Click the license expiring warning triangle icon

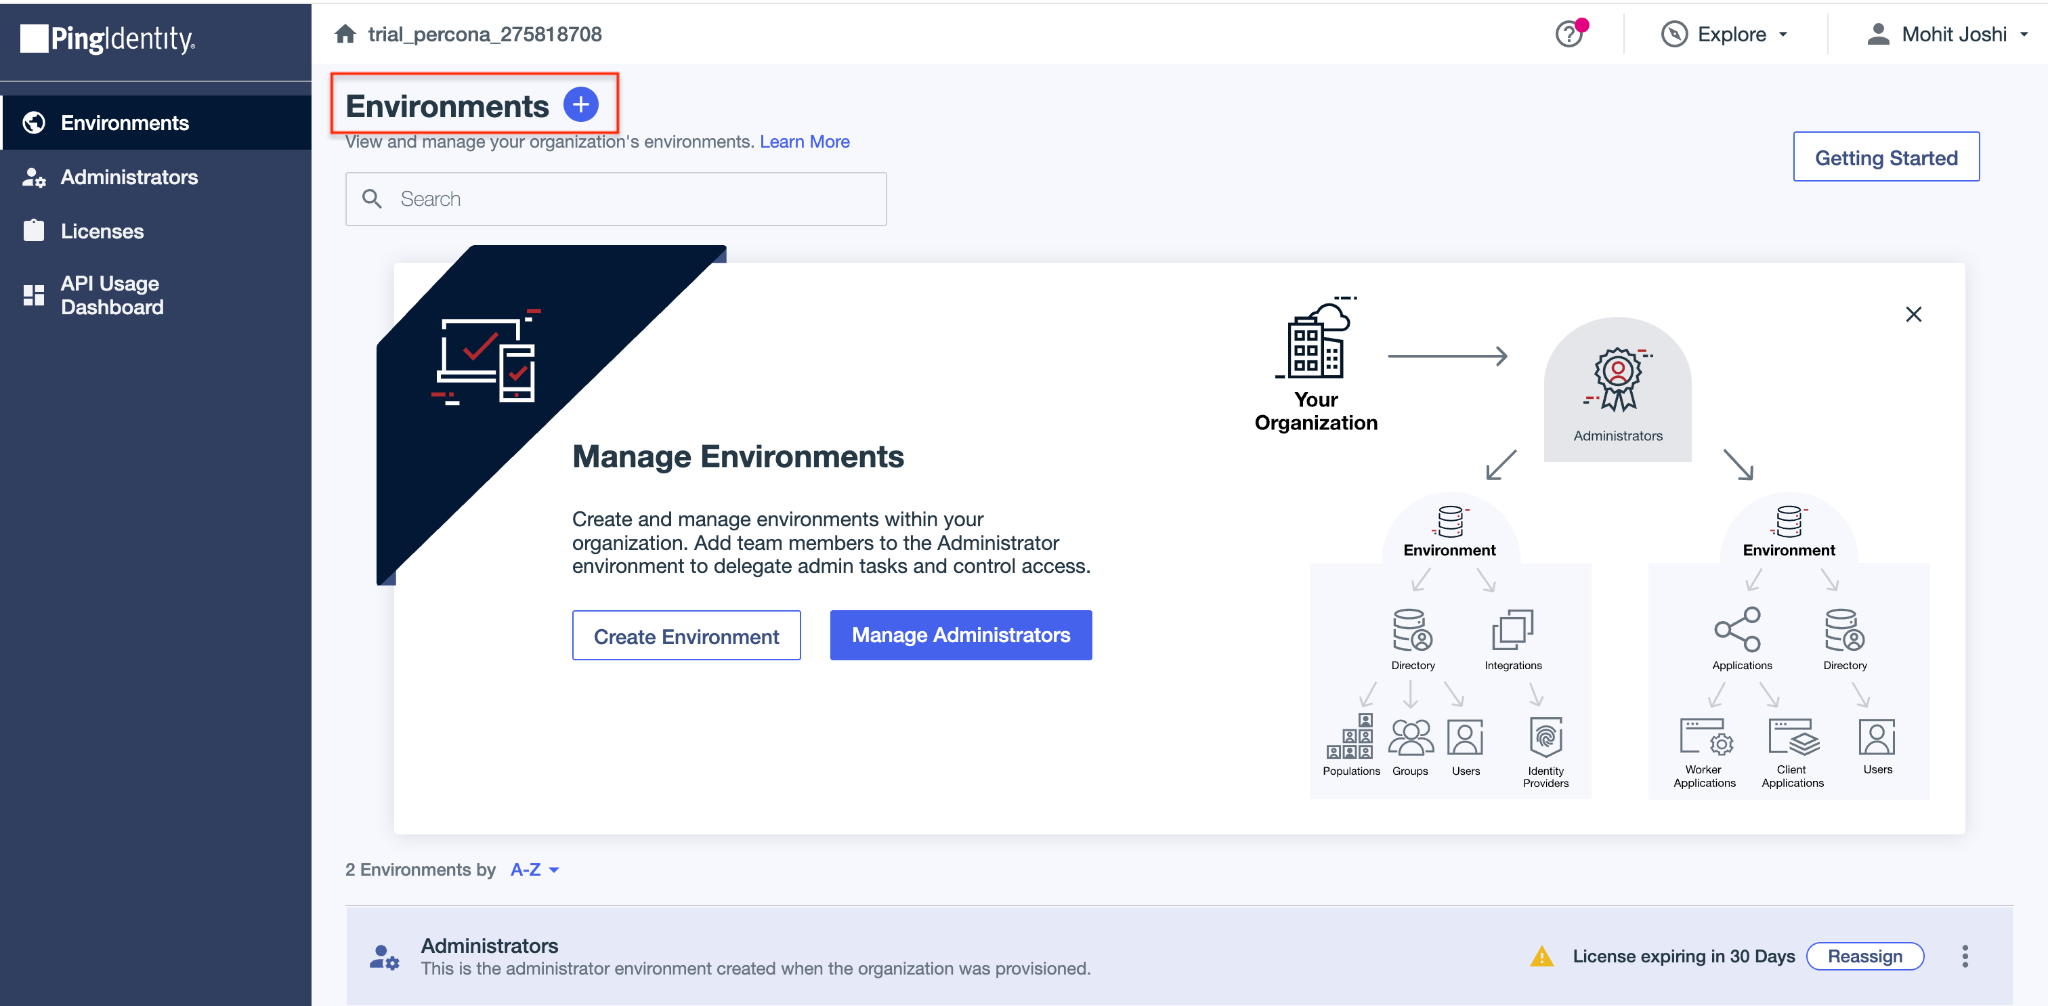[x=1541, y=957]
